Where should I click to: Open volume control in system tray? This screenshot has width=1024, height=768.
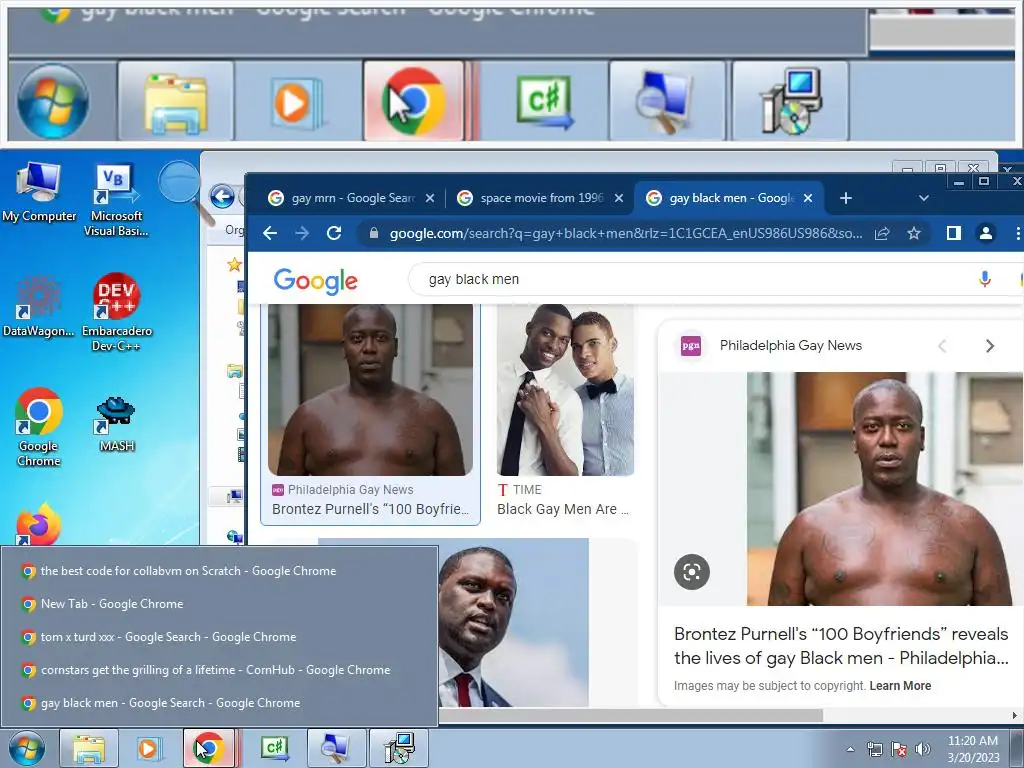(x=922, y=749)
